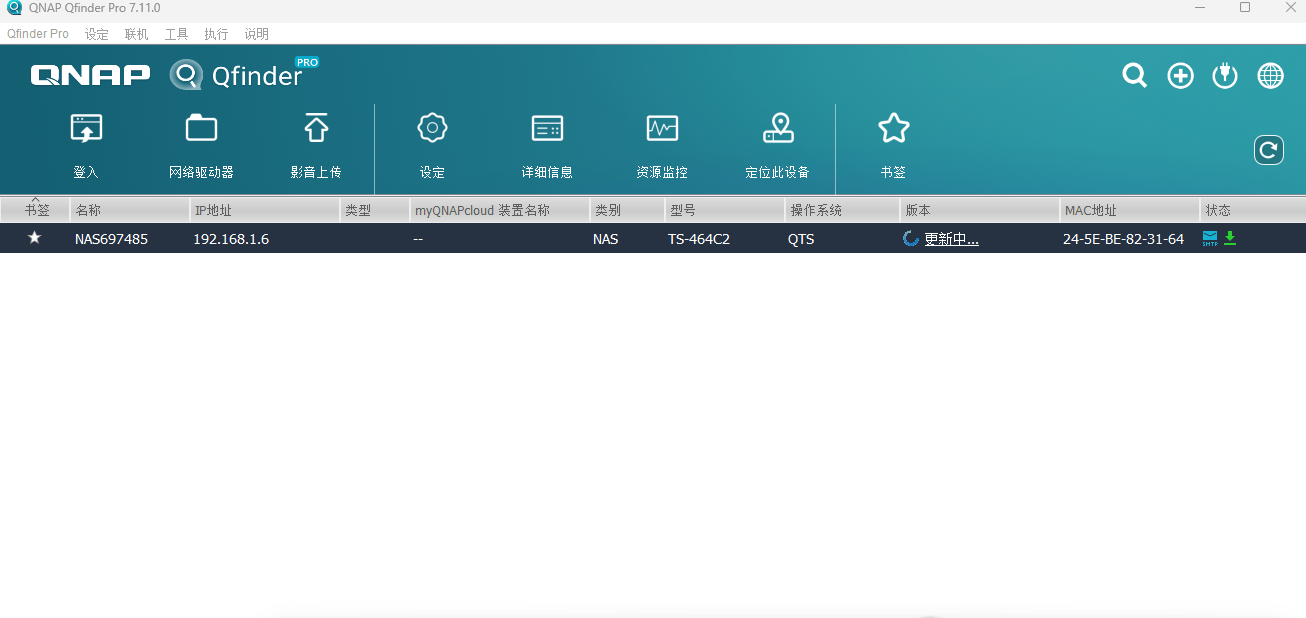The height and width of the screenshot is (618, 1306).
Task: Sort by 类型 column header
Action: point(375,210)
